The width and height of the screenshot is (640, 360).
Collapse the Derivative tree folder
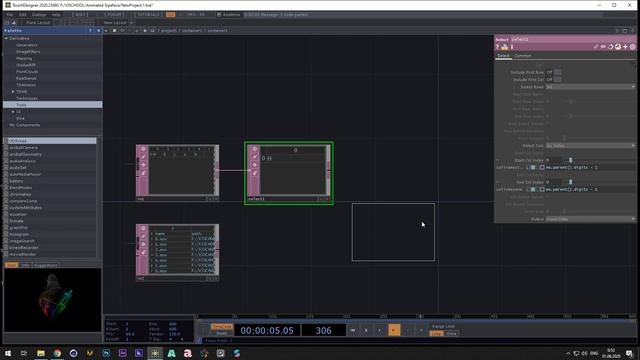tap(6, 38)
